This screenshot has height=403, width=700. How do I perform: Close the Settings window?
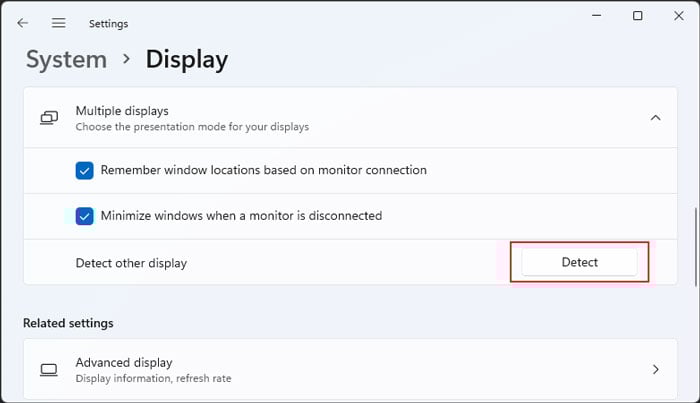(680, 16)
